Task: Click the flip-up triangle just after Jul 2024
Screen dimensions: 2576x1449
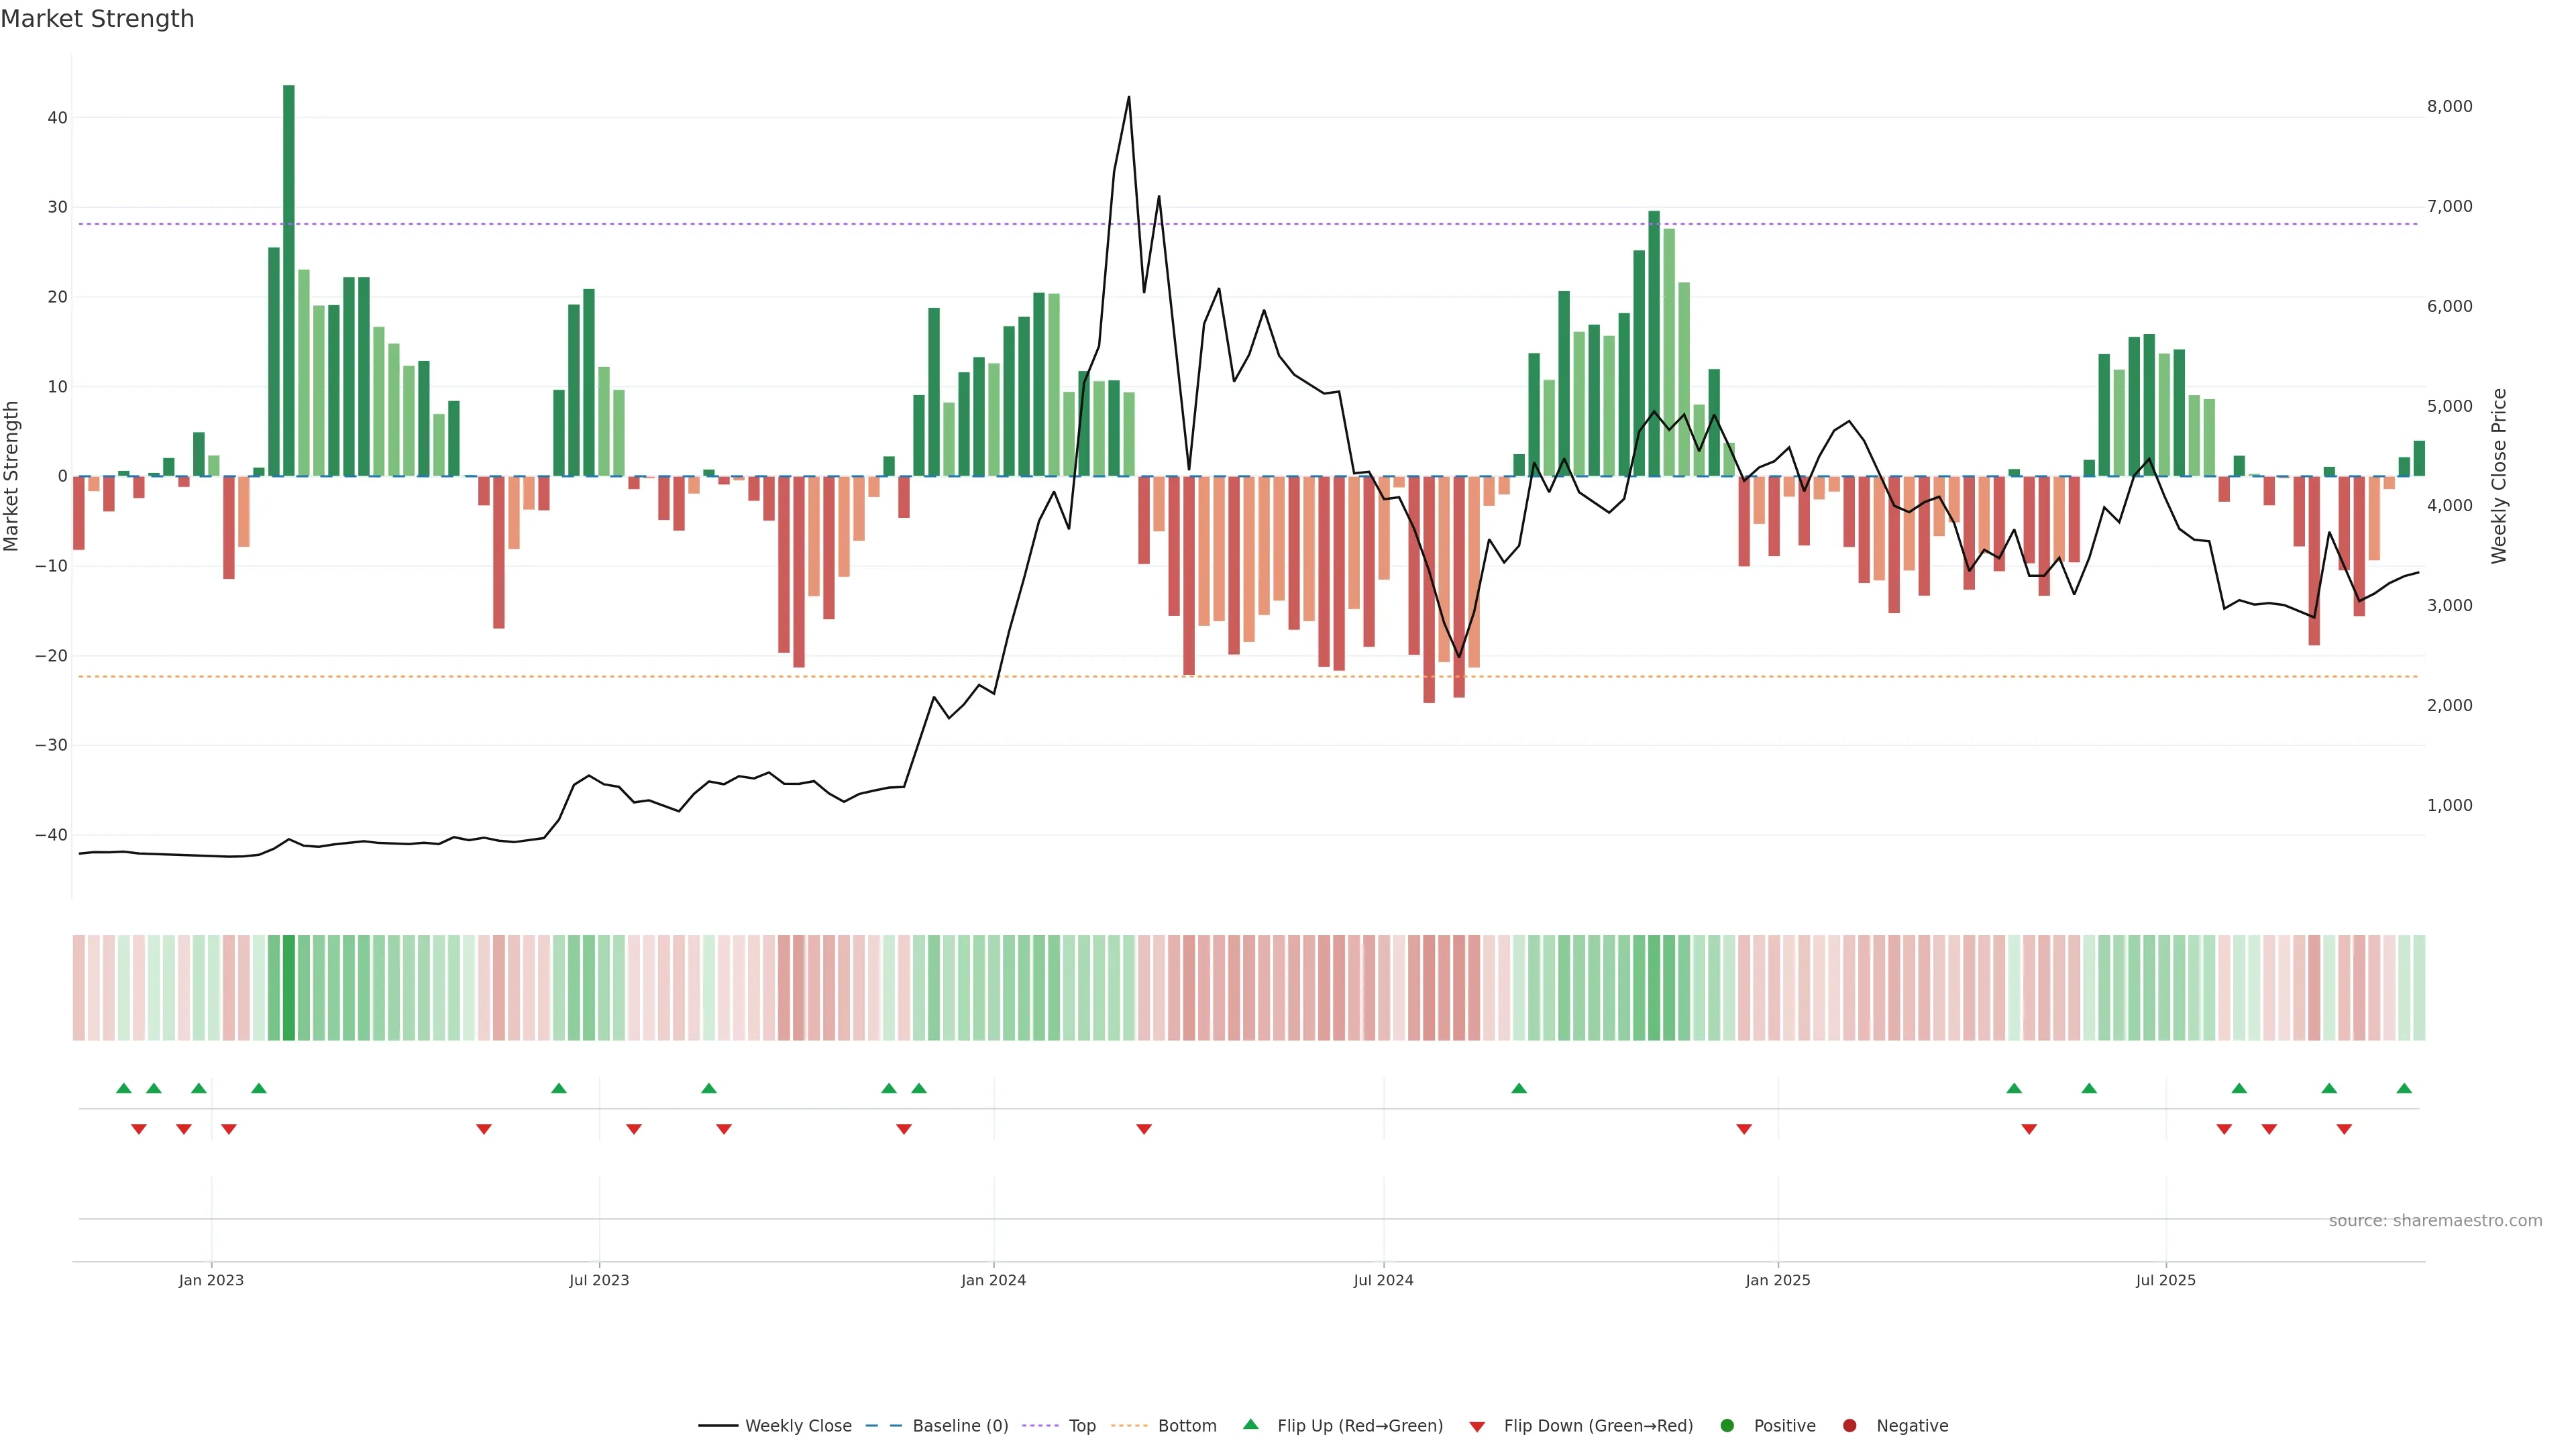Action: pyautogui.click(x=1519, y=1088)
